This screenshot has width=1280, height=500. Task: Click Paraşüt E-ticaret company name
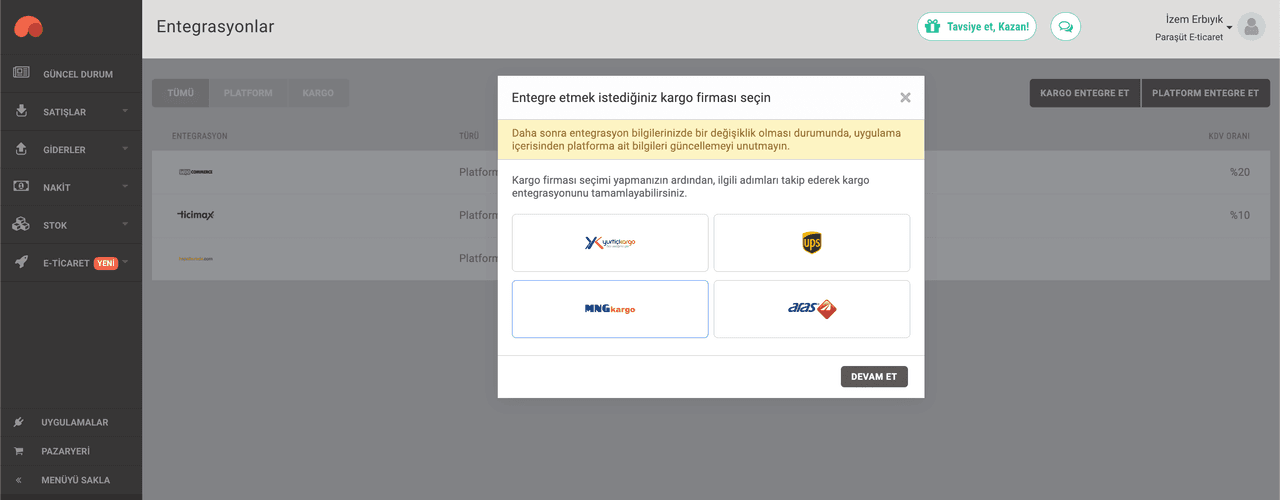tap(1188, 37)
